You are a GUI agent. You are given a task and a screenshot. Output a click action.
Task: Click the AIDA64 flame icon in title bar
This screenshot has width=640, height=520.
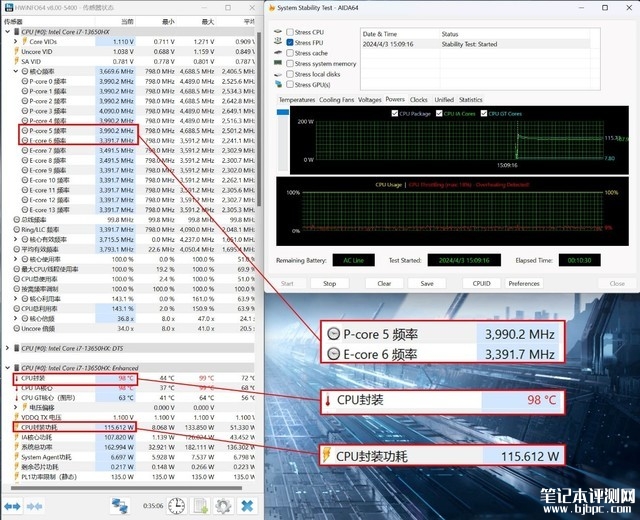pyautogui.click(x=272, y=7)
